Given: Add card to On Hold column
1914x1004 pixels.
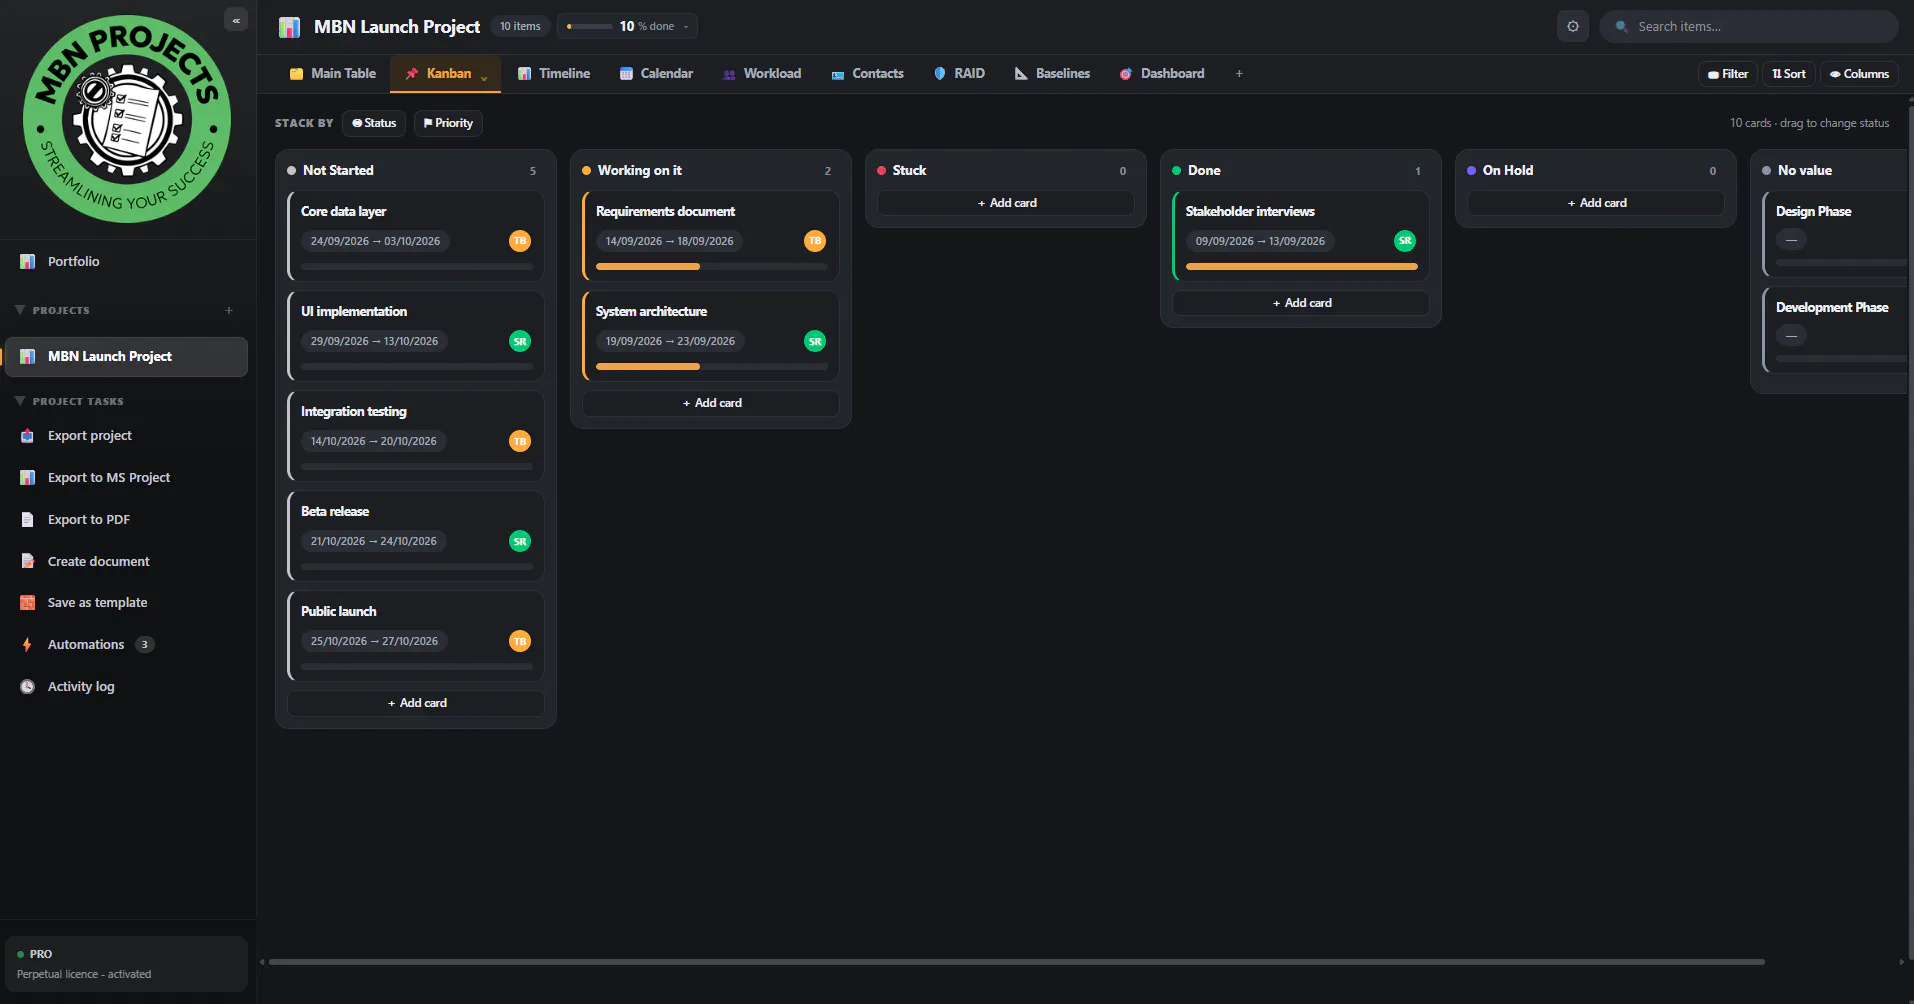Looking at the screenshot, I should (1596, 203).
